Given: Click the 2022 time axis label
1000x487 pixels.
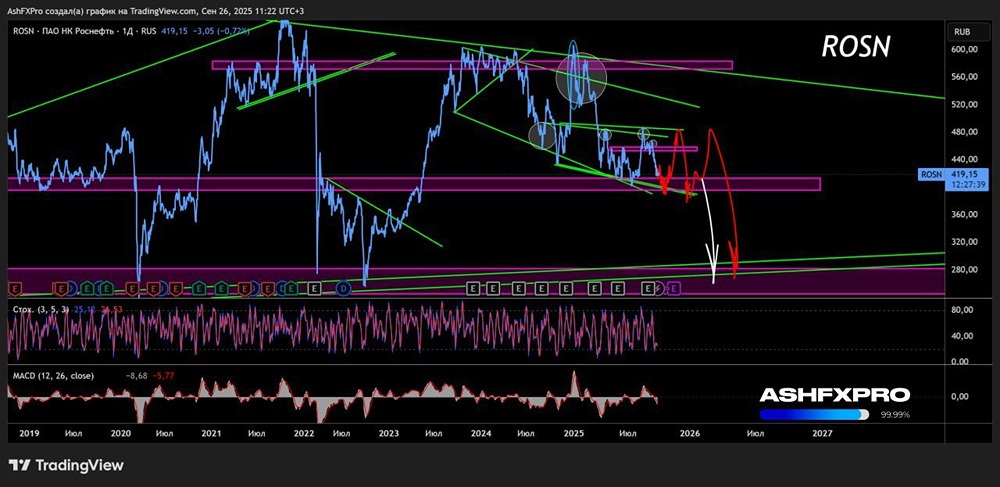Looking at the screenshot, I should tap(304, 433).
